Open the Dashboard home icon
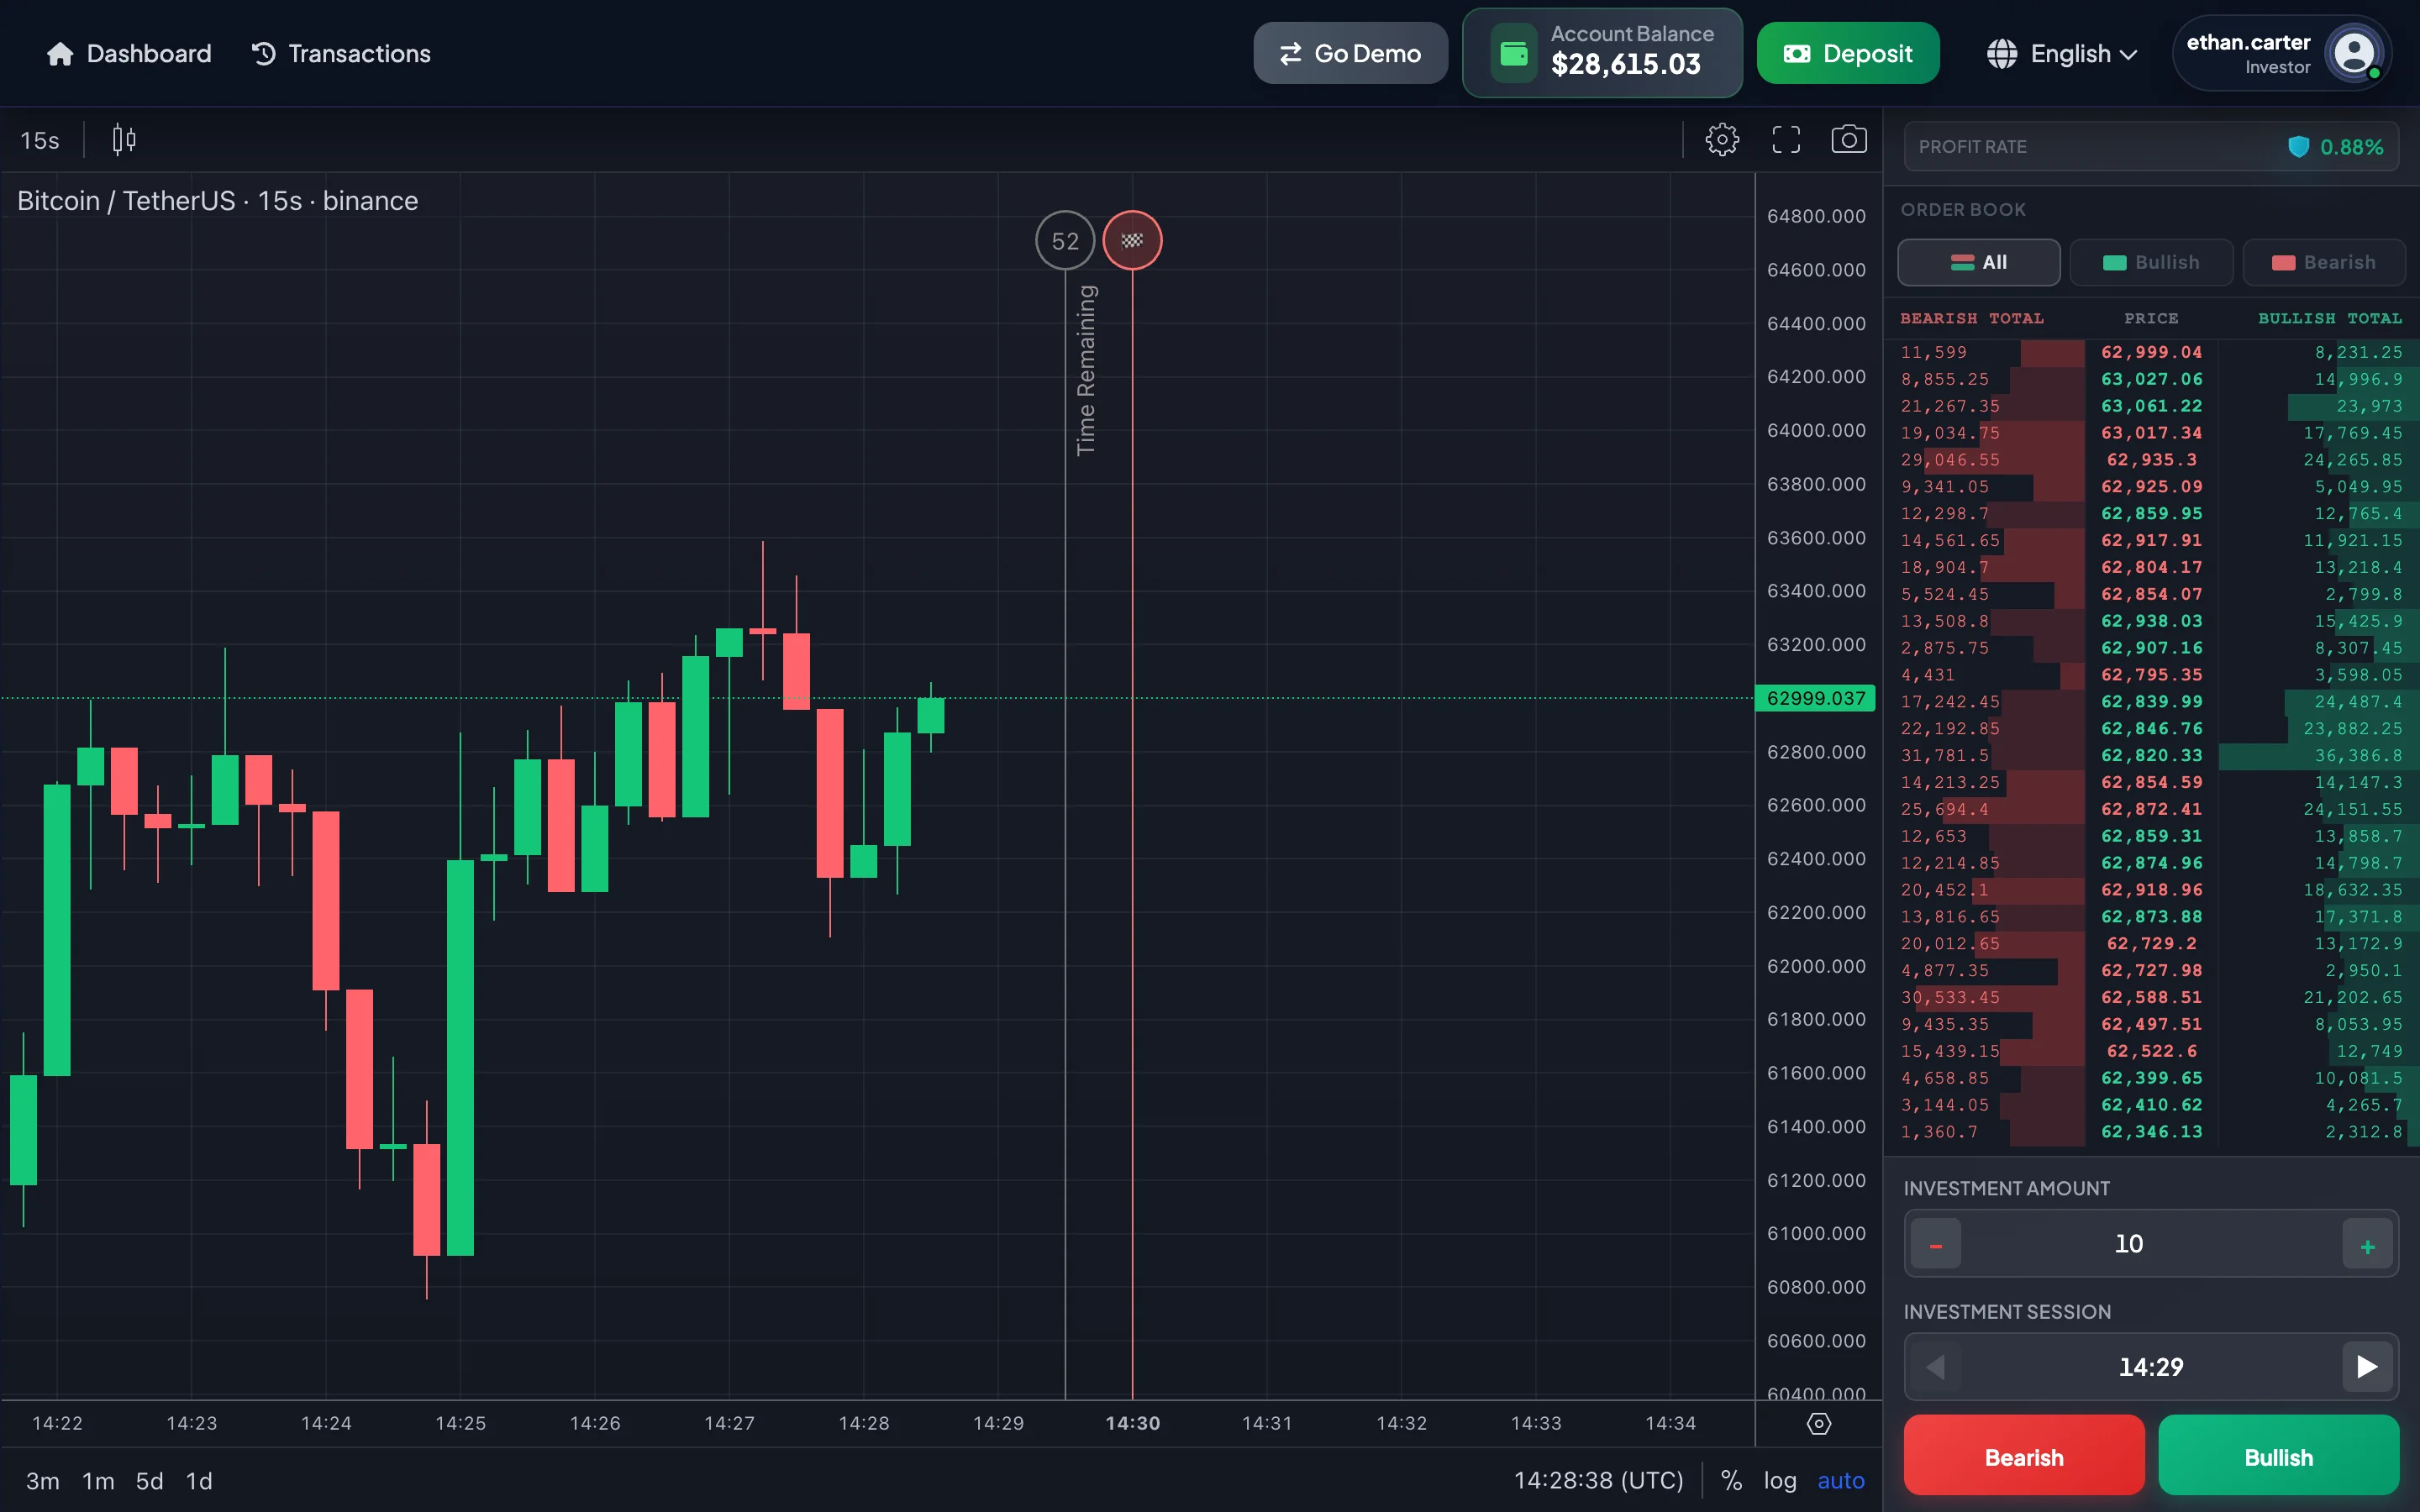The image size is (2420, 1512). [x=60, y=54]
